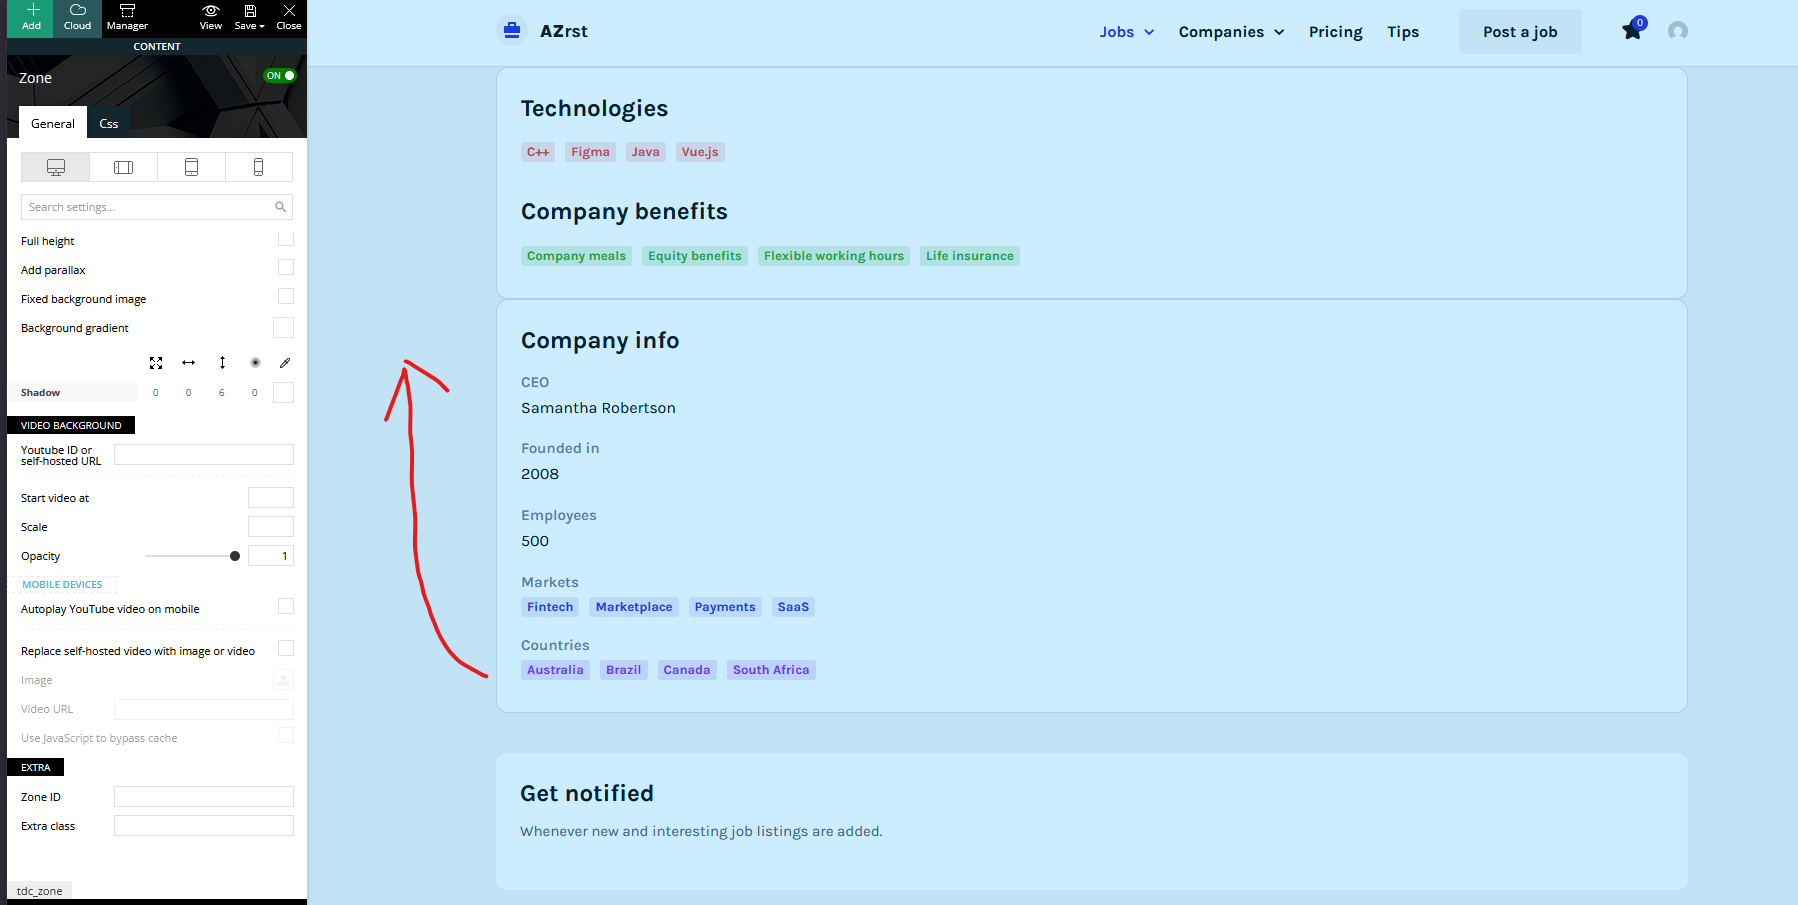Click the MOBILE DEVICES section label

point(62,585)
